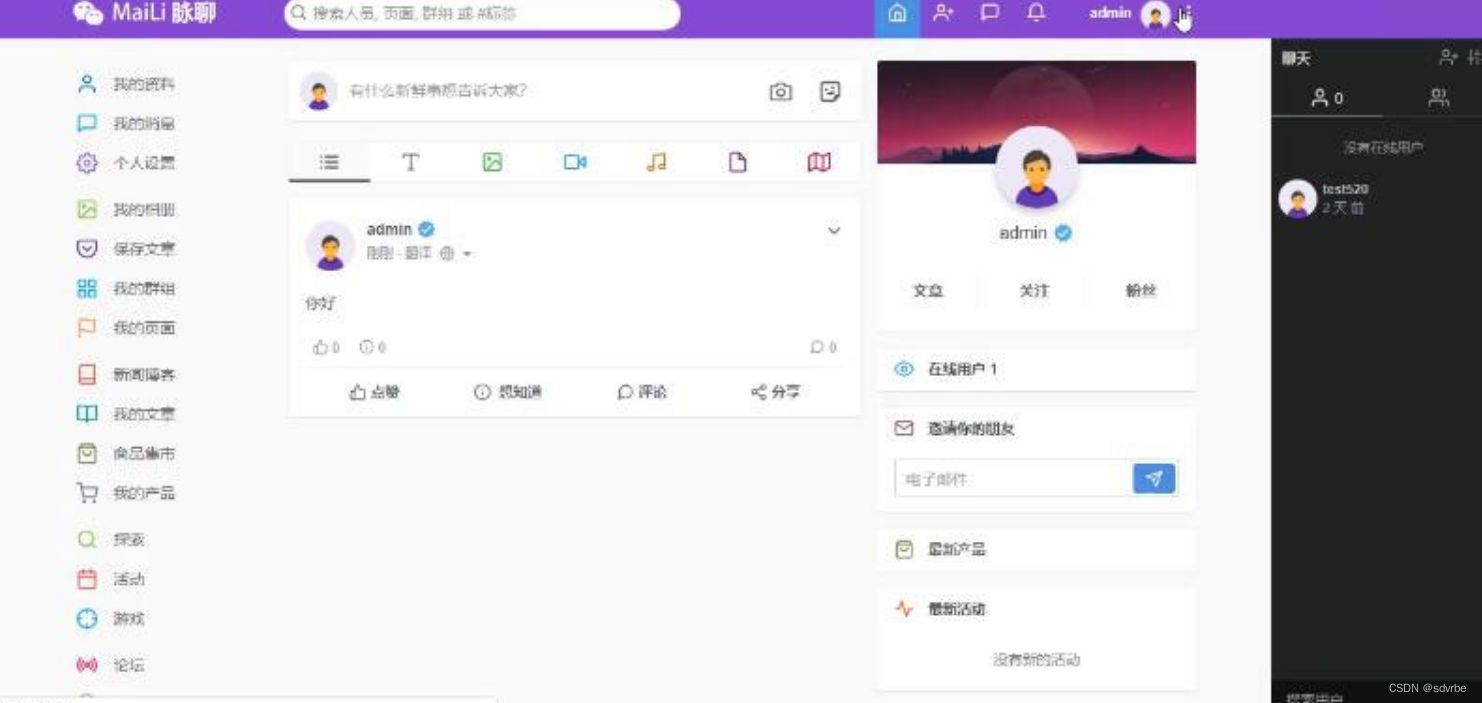This screenshot has width=1482, height=703.
Task: Expand the options chevron on admin's post
Action: point(833,231)
